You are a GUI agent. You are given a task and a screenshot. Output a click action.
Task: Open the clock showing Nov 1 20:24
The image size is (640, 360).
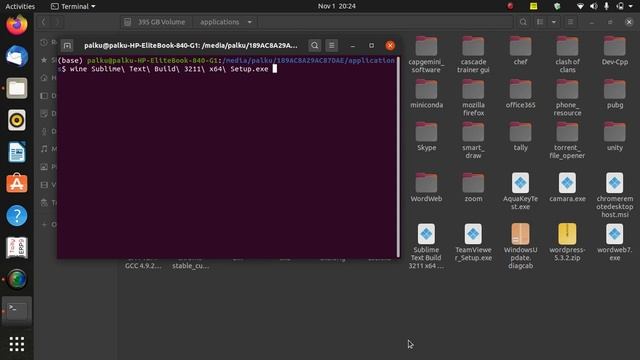pyautogui.click(x=337, y=6)
